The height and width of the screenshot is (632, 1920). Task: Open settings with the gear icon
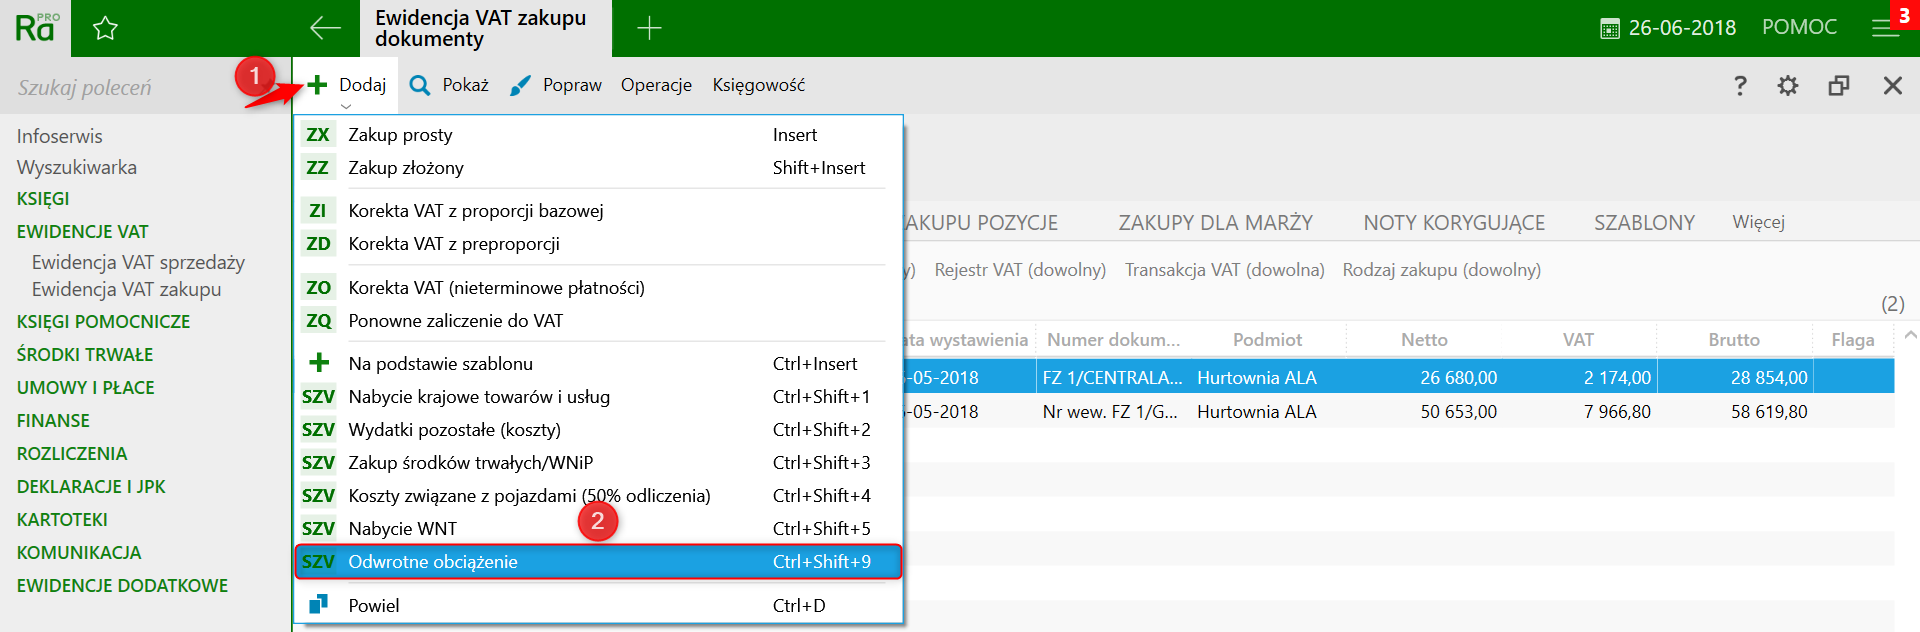[x=1788, y=86]
